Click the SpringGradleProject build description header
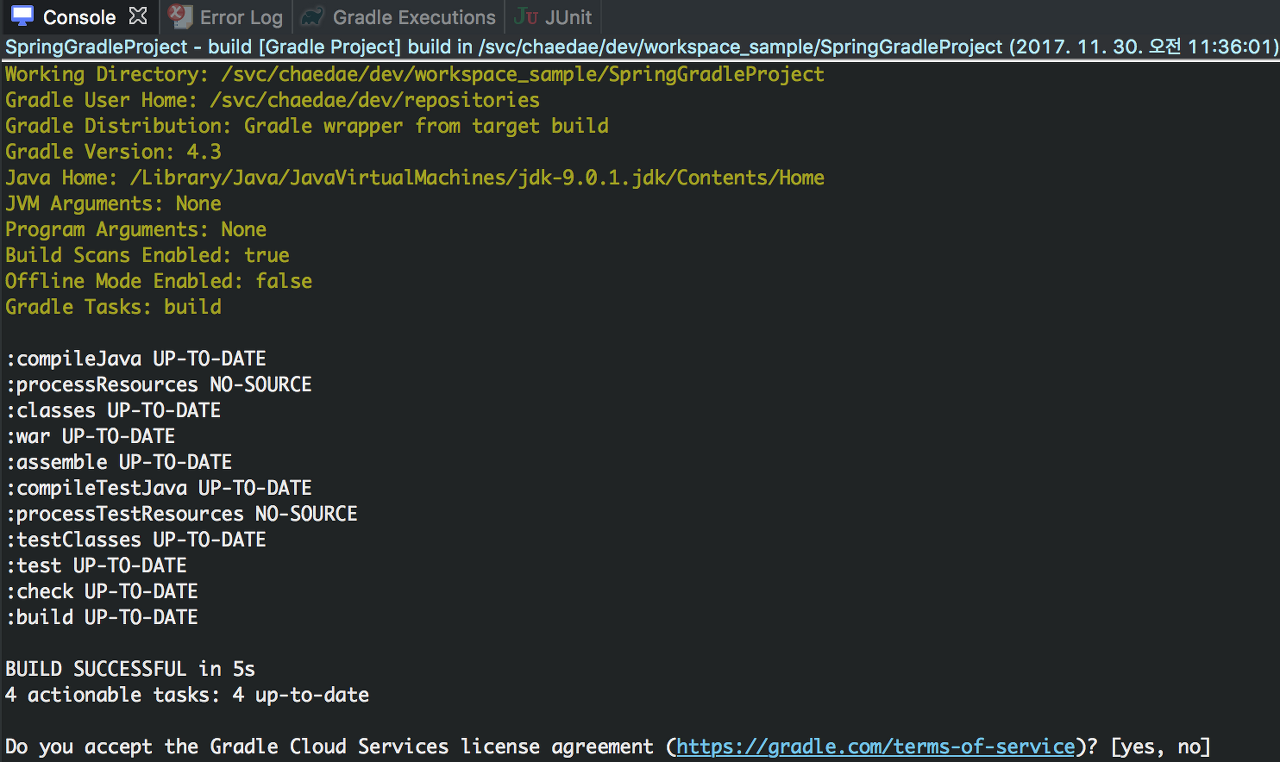This screenshot has width=1280, height=762. click(640, 47)
